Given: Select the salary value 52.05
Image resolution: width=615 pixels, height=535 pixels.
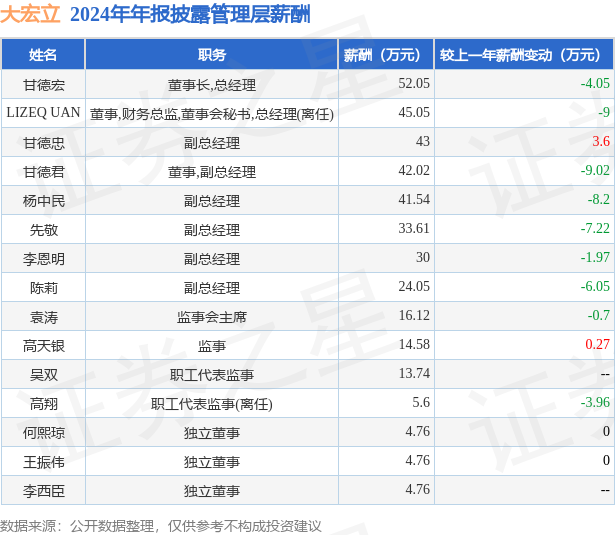Looking at the screenshot, I should [414, 83].
